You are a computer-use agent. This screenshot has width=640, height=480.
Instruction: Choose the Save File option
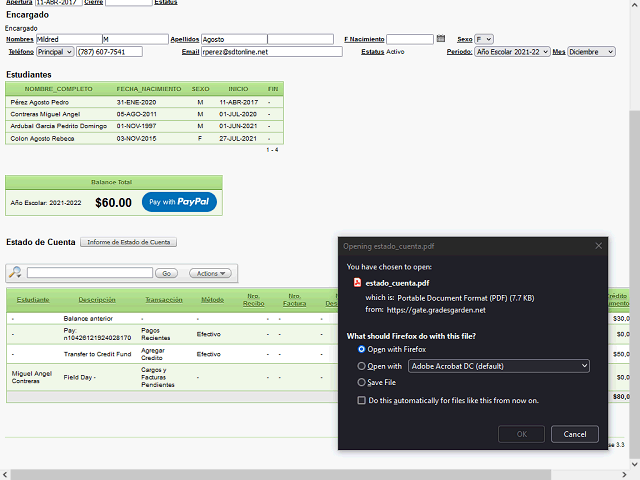click(x=362, y=382)
